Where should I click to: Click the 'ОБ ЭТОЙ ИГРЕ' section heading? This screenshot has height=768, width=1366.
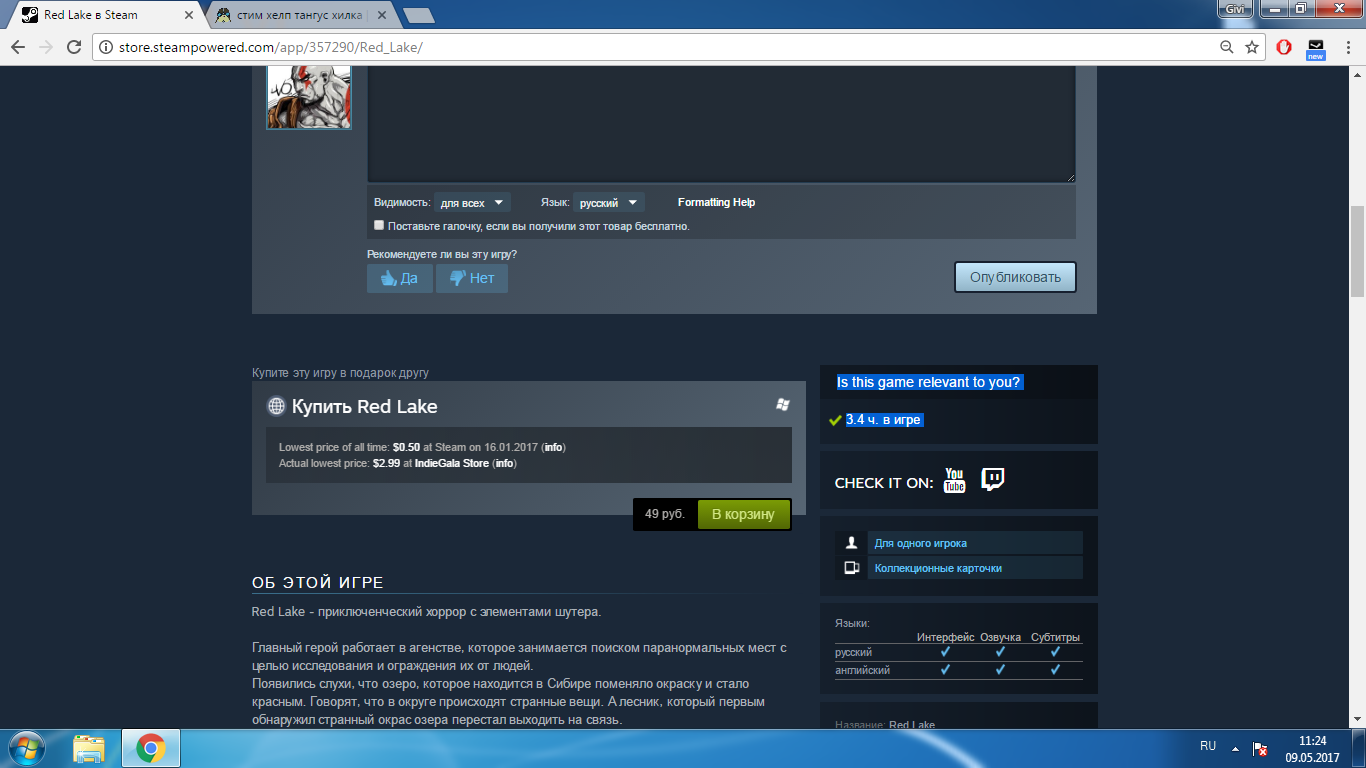(x=318, y=583)
